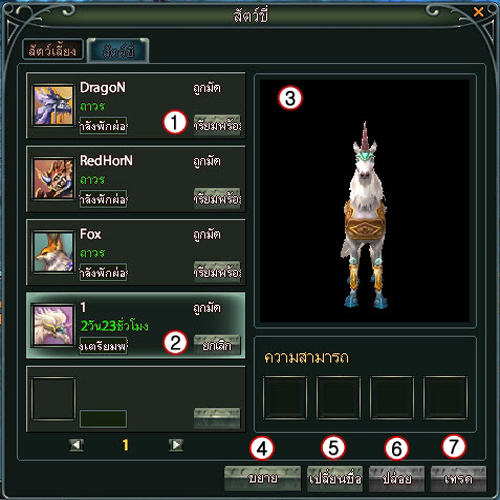The width and height of the screenshot is (500, 500).
Task: Select the Fox mount portrait icon
Action: point(53,252)
